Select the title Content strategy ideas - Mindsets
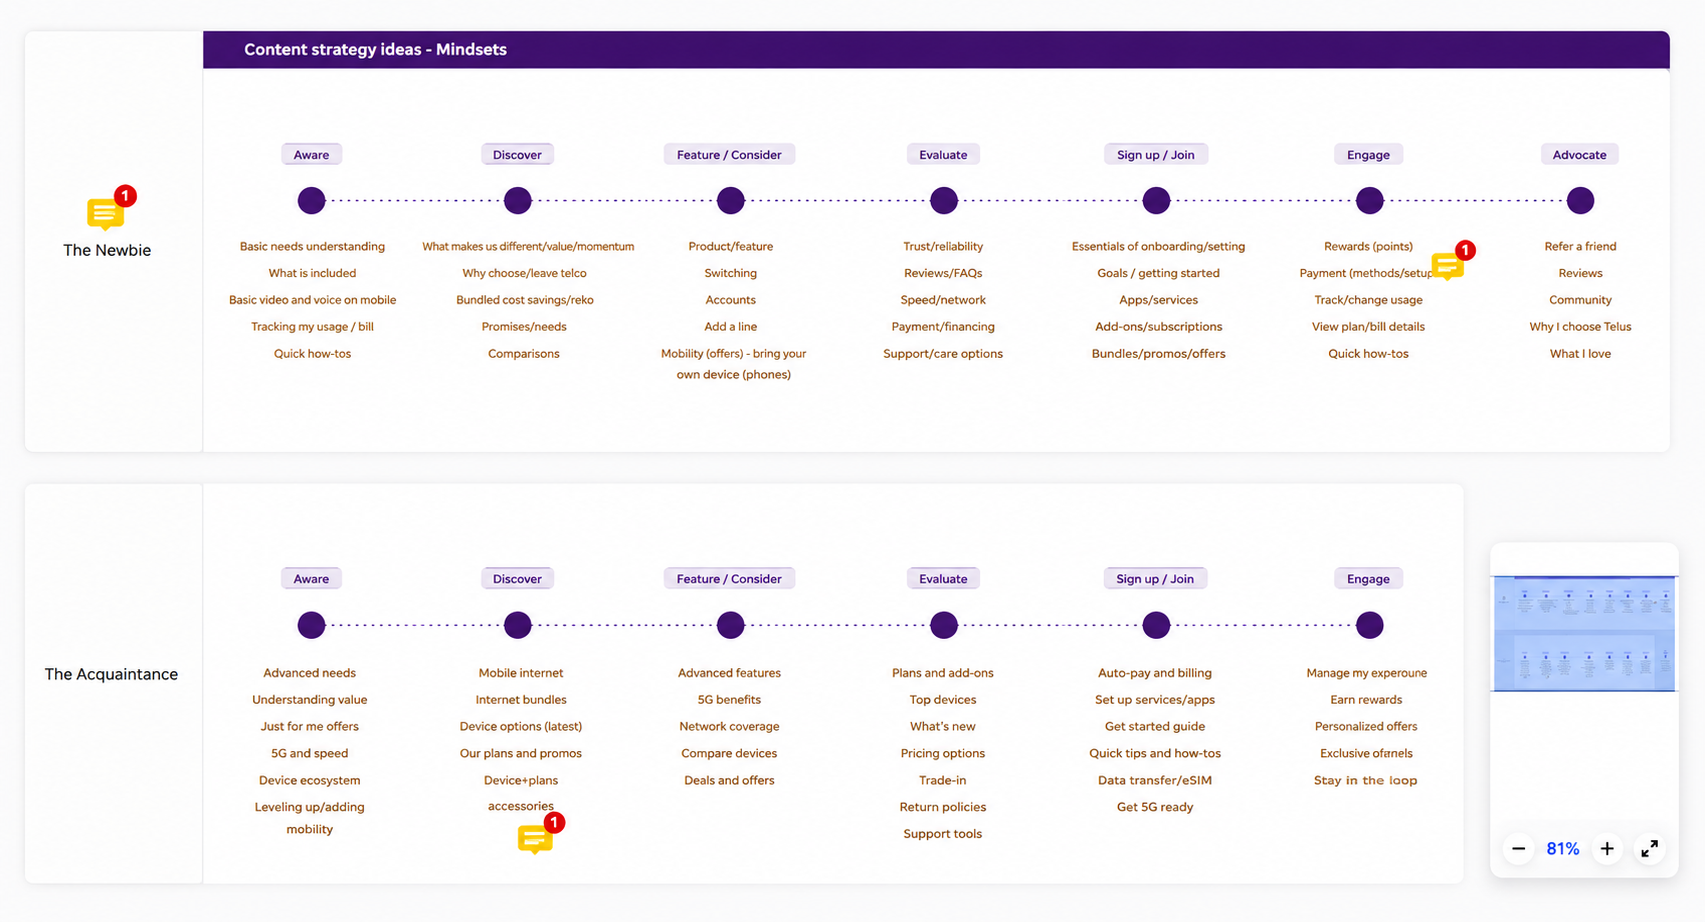 (x=375, y=50)
